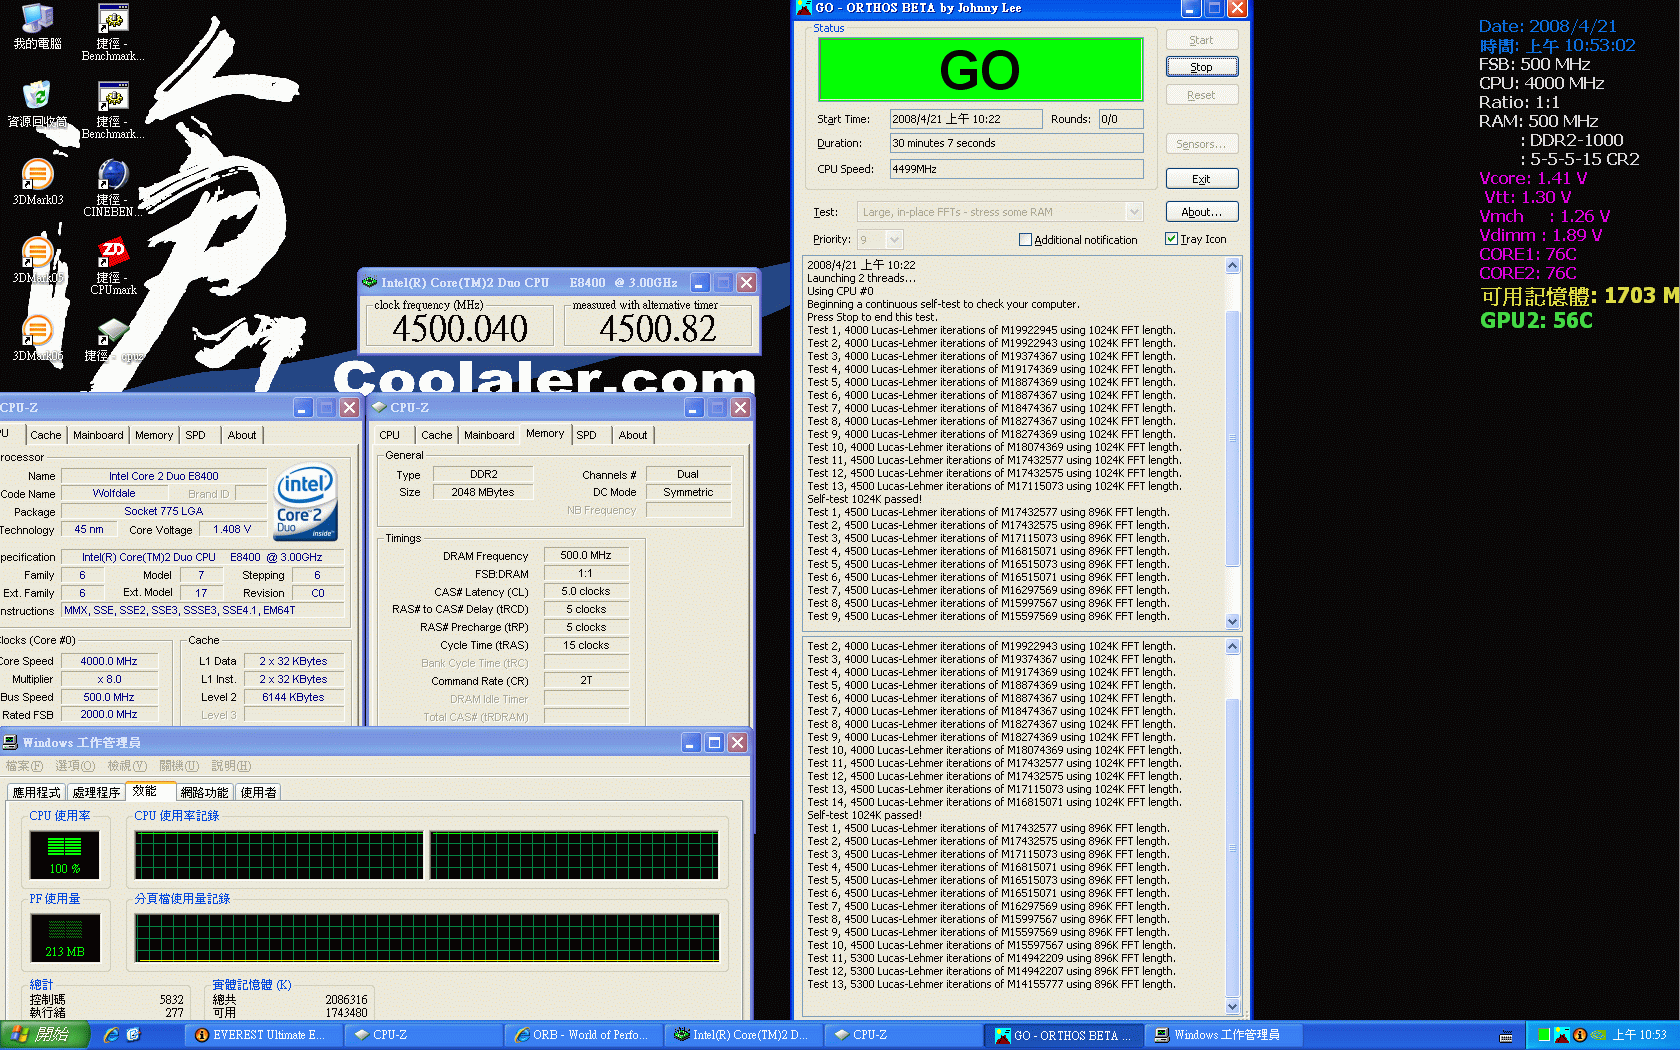Open the Priority dropdown in ORTHOS

pyautogui.click(x=894, y=240)
